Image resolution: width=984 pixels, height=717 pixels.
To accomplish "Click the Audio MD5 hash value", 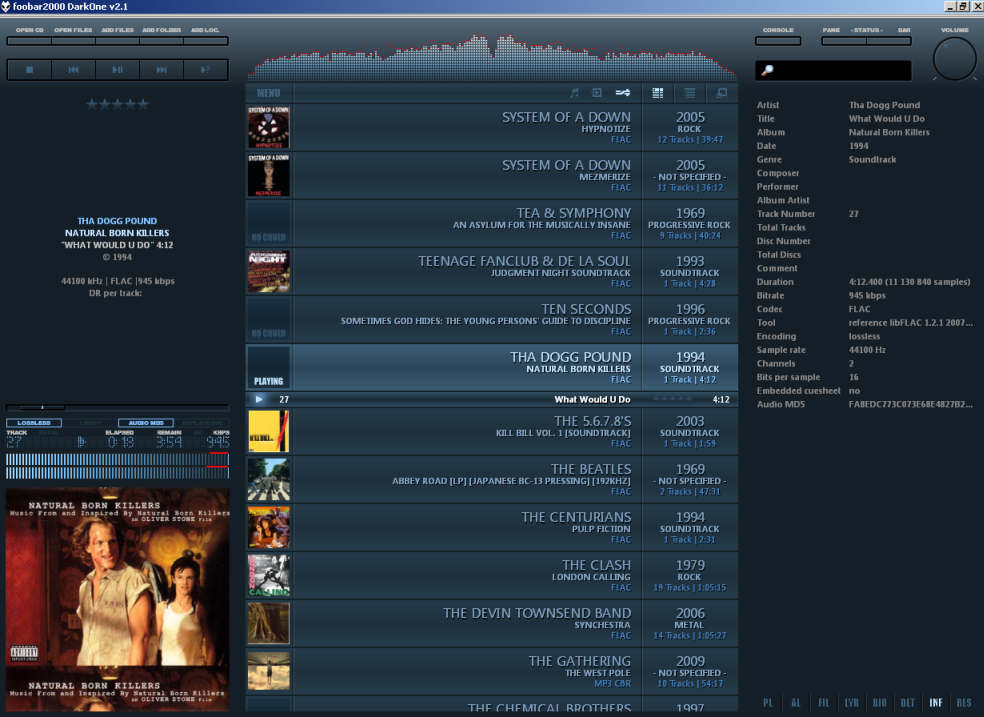I will tap(911, 405).
